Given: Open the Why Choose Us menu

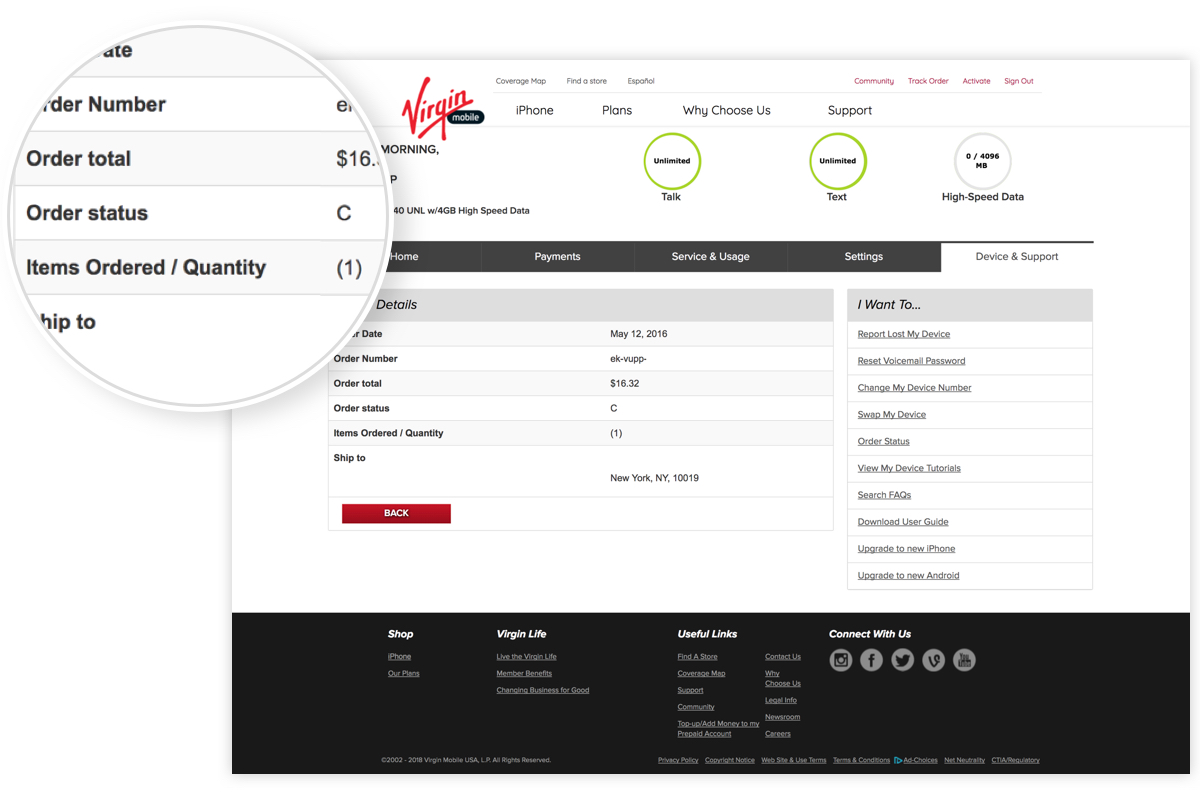Looking at the screenshot, I should tap(727, 110).
